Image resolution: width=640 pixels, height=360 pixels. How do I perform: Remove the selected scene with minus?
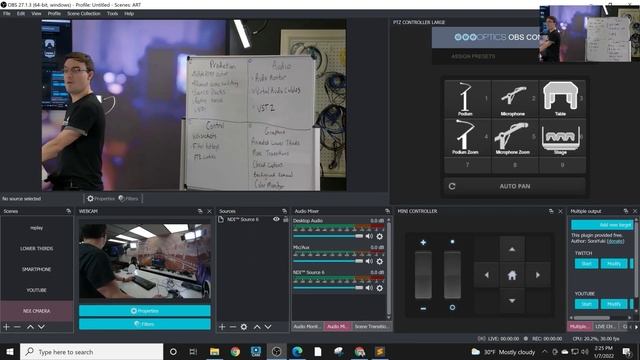tap(17, 327)
